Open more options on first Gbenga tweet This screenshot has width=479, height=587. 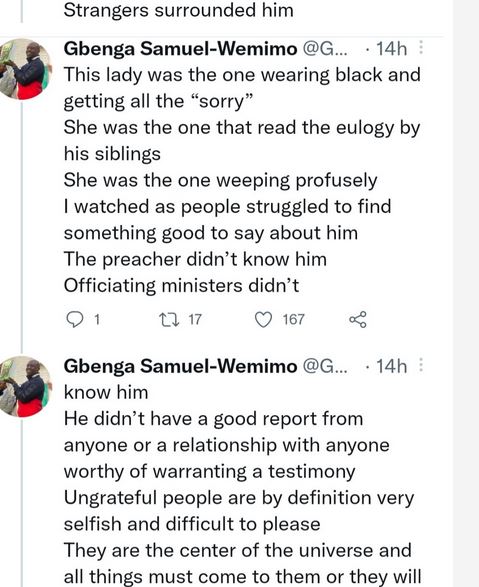click(x=421, y=48)
